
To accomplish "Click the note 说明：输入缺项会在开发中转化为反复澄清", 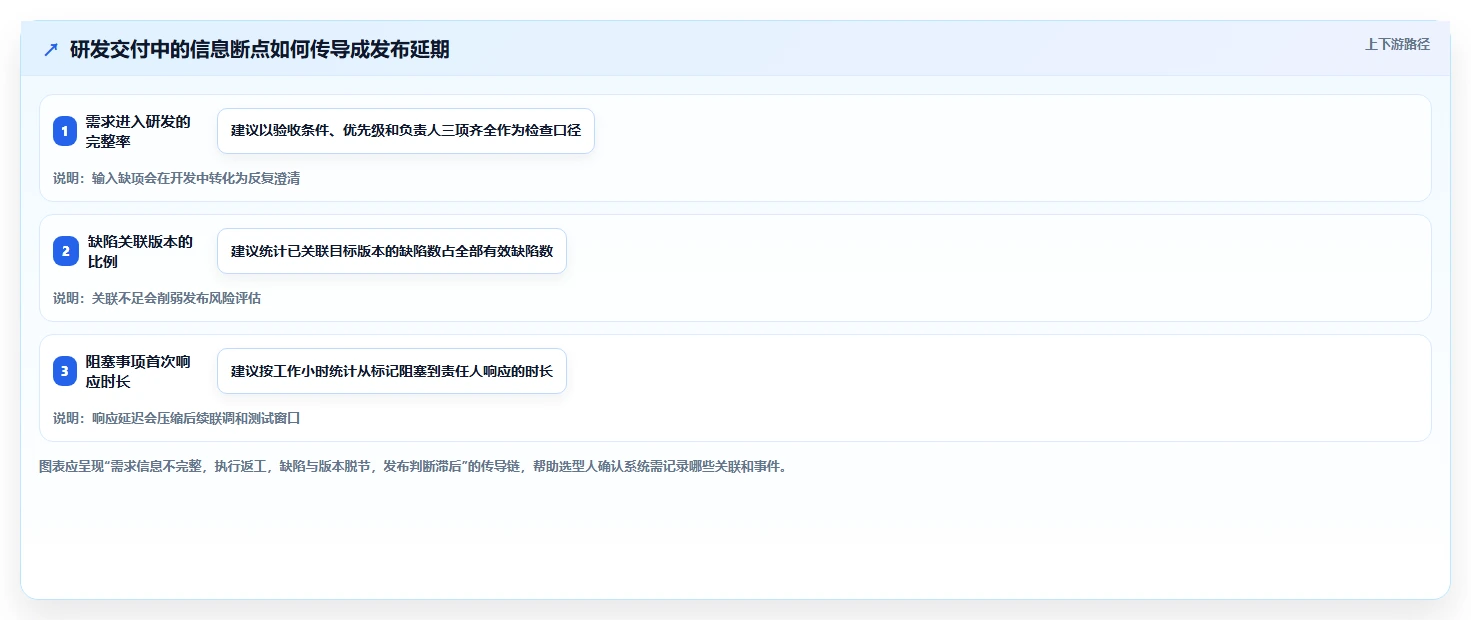I will coord(177,178).
